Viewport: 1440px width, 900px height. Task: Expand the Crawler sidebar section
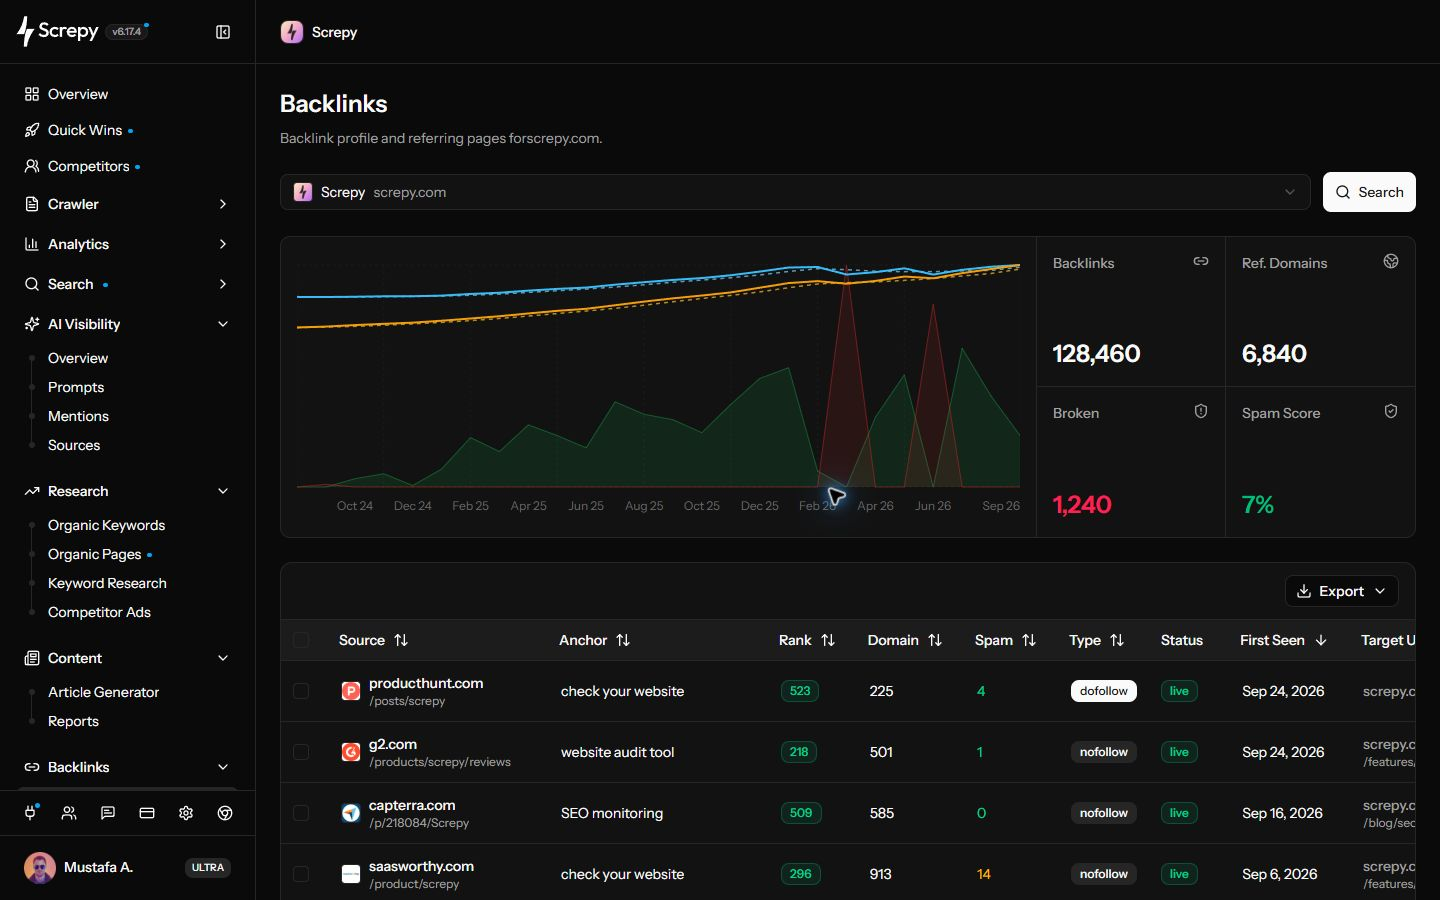(127, 204)
